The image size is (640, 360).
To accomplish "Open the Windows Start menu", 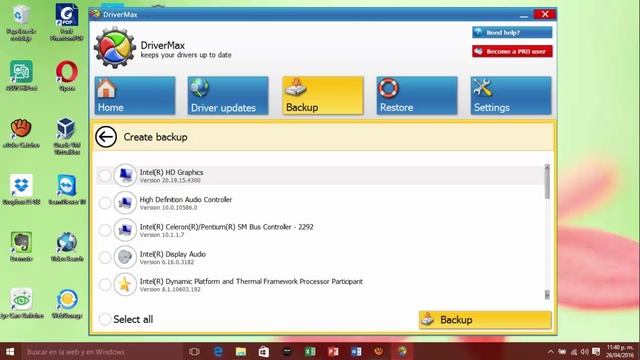I will pyautogui.click(x=10, y=351).
